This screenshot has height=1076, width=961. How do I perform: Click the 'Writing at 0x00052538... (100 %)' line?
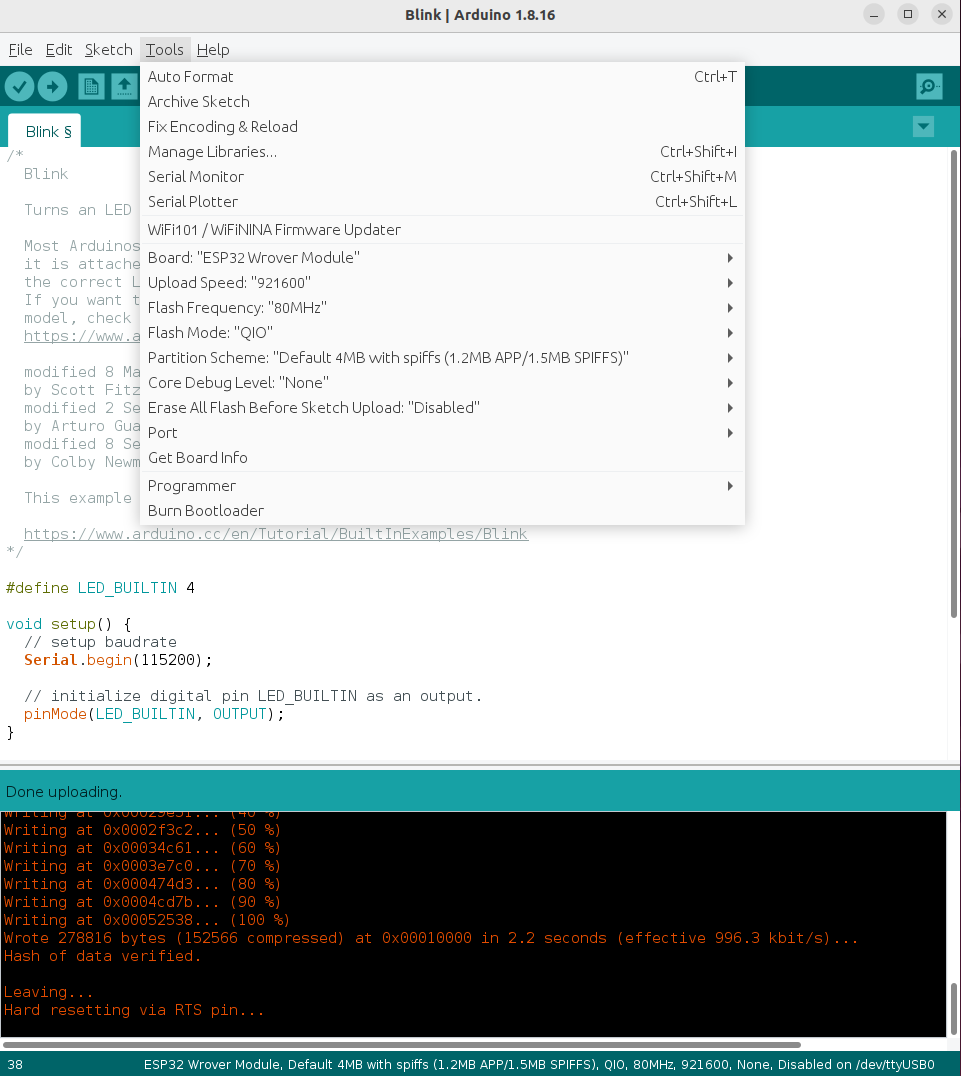(147, 920)
